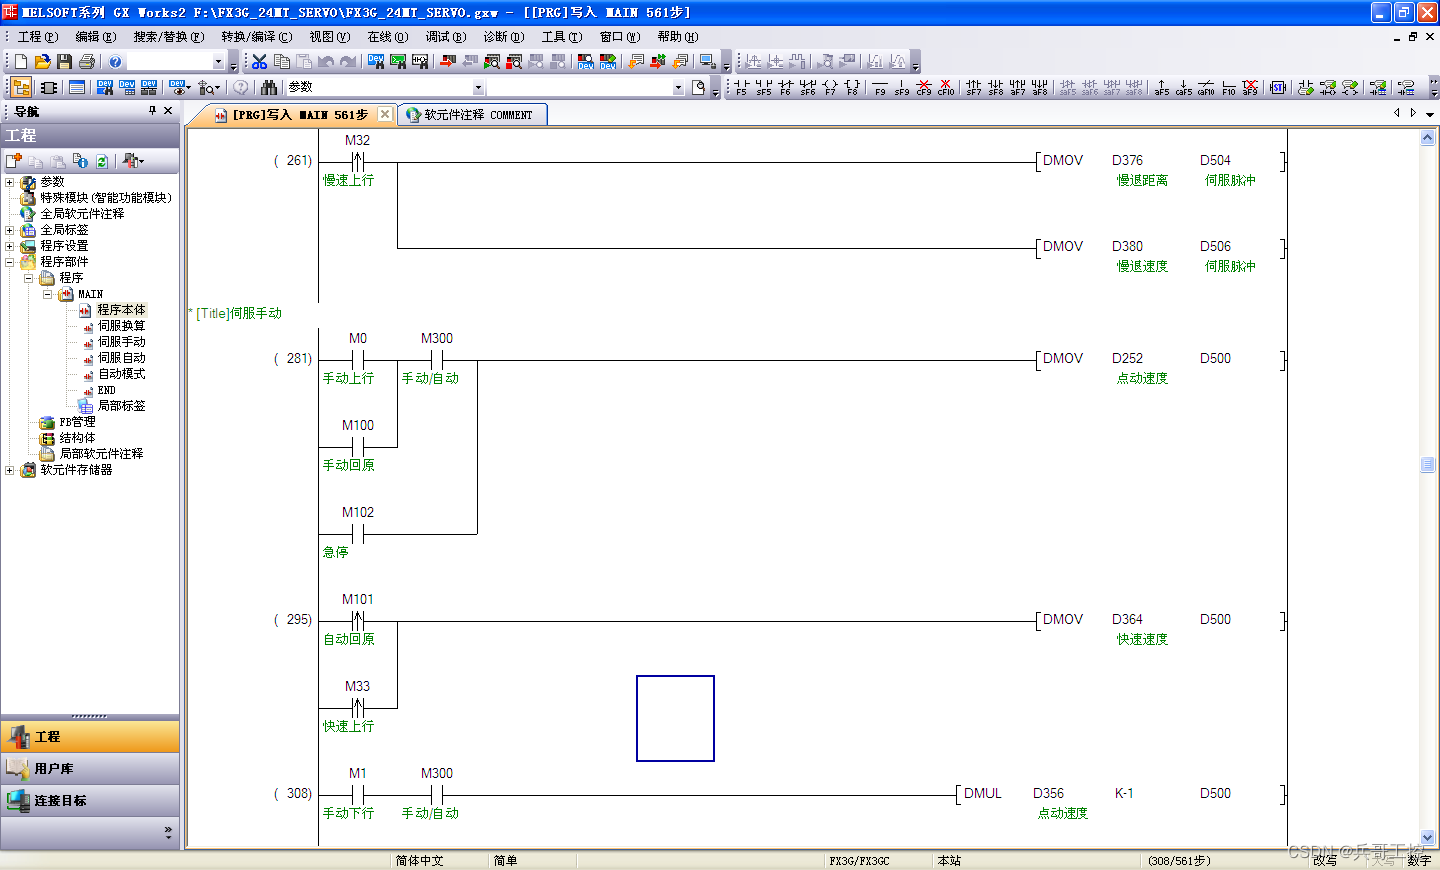The width and height of the screenshot is (1440, 870).
Task: Click the inline ST box icon
Action: (1278, 88)
